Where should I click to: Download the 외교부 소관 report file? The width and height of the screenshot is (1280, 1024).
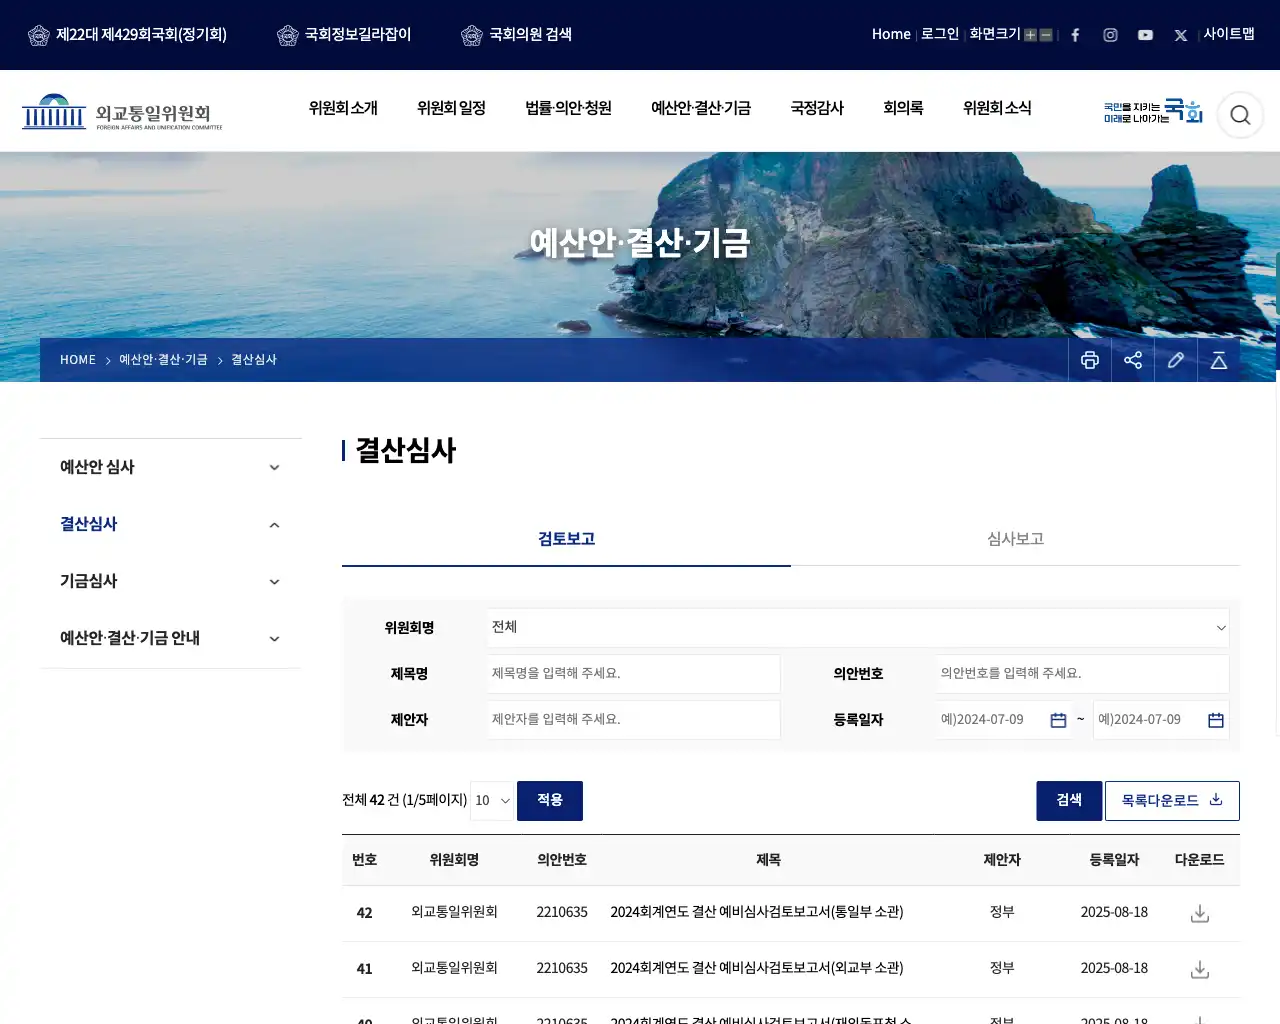coord(1200,969)
